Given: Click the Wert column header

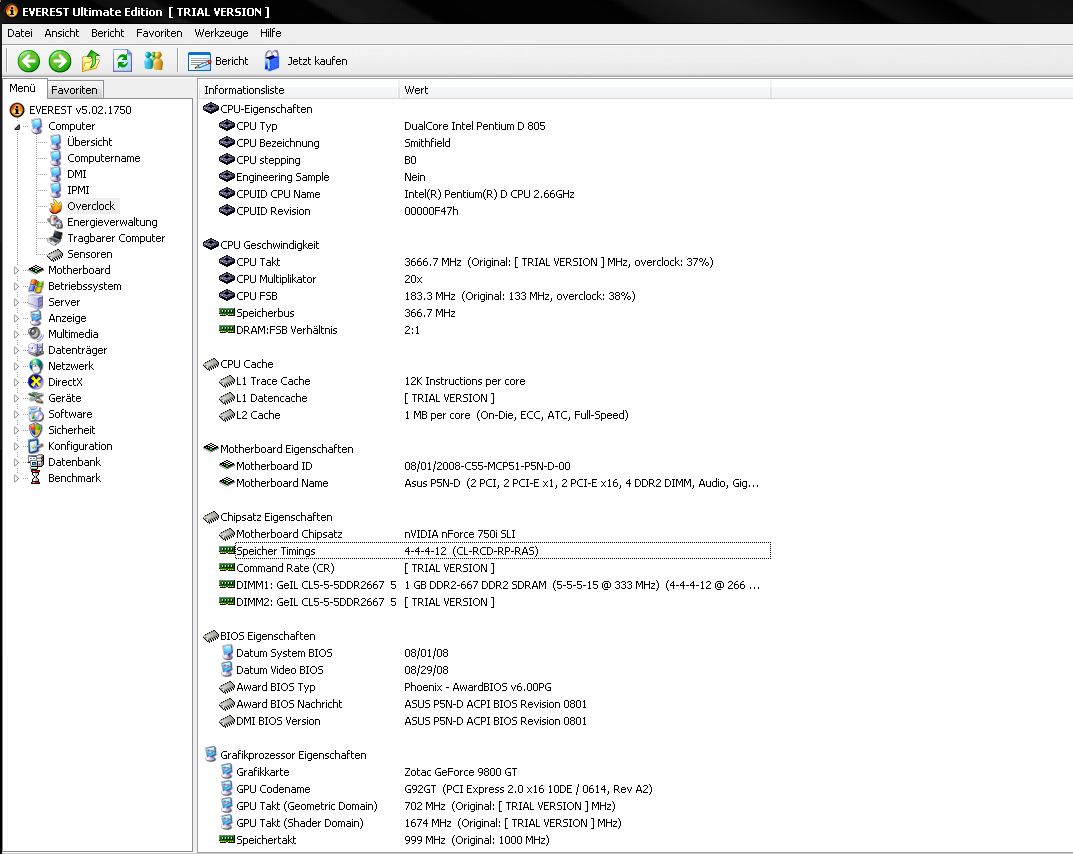Looking at the screenshot, I should pos(584,90).
